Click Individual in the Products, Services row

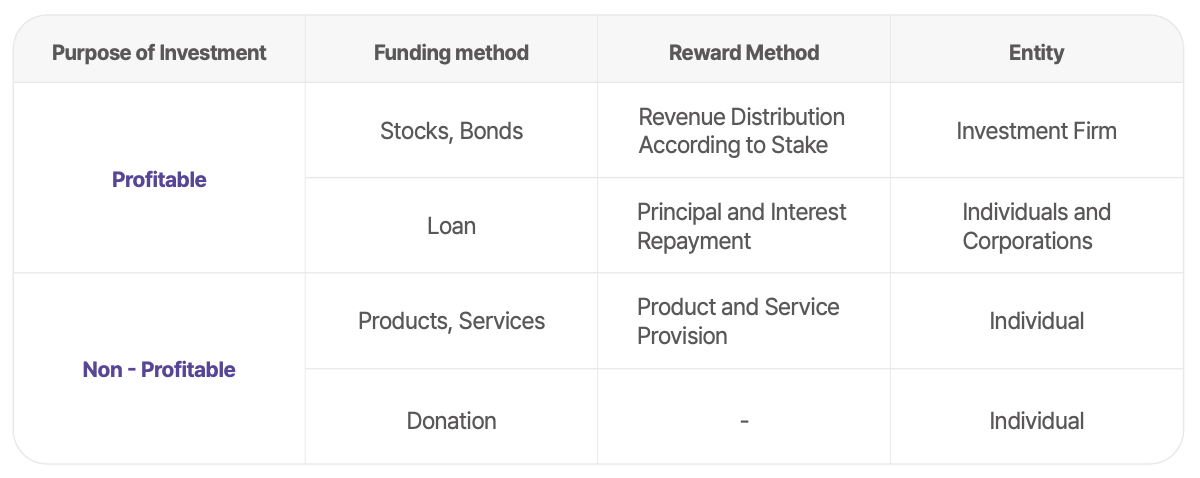[x=1036, y=321]
